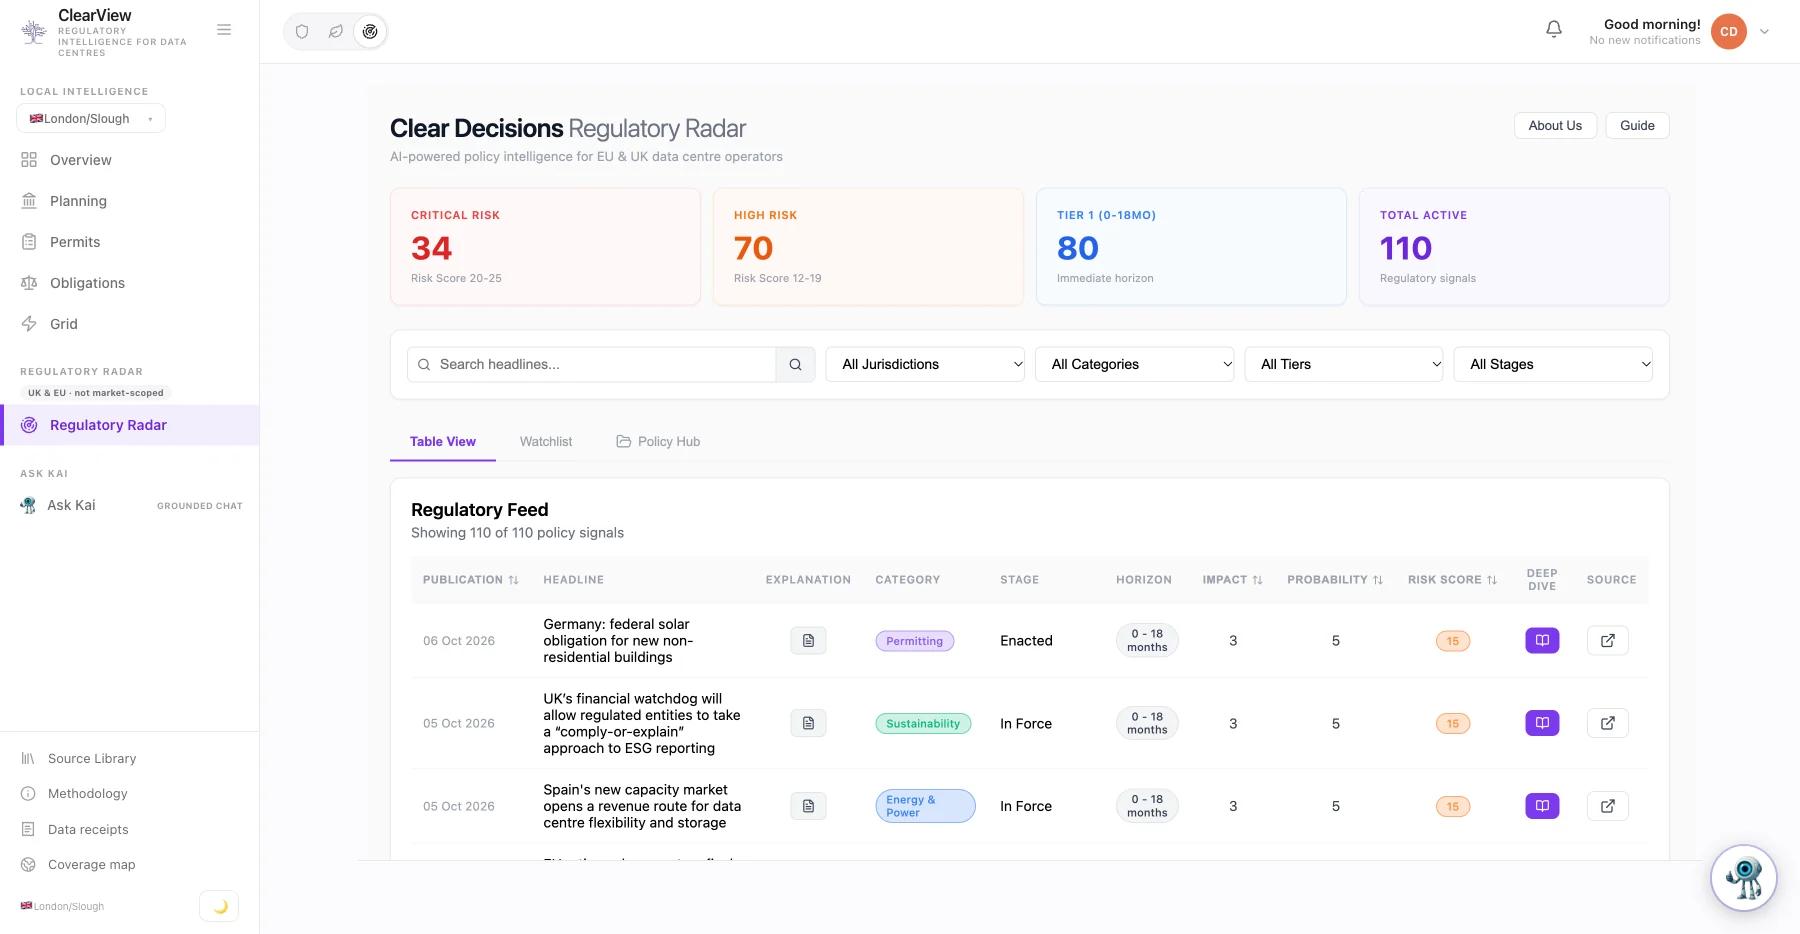This screenshot has width=1800, height=934.
Task: Go to Regulatory Radar in sidebar
Action: click(130, 425)
